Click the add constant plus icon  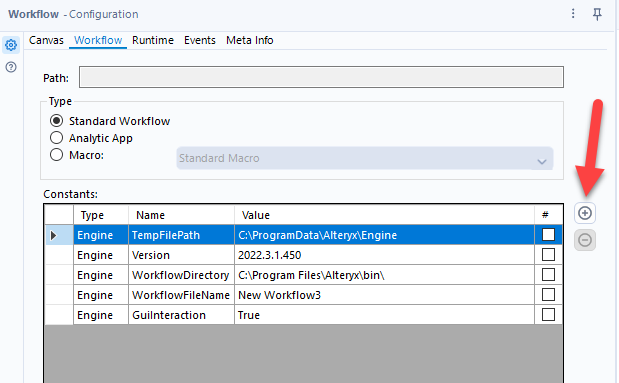(x=585, y=213)
